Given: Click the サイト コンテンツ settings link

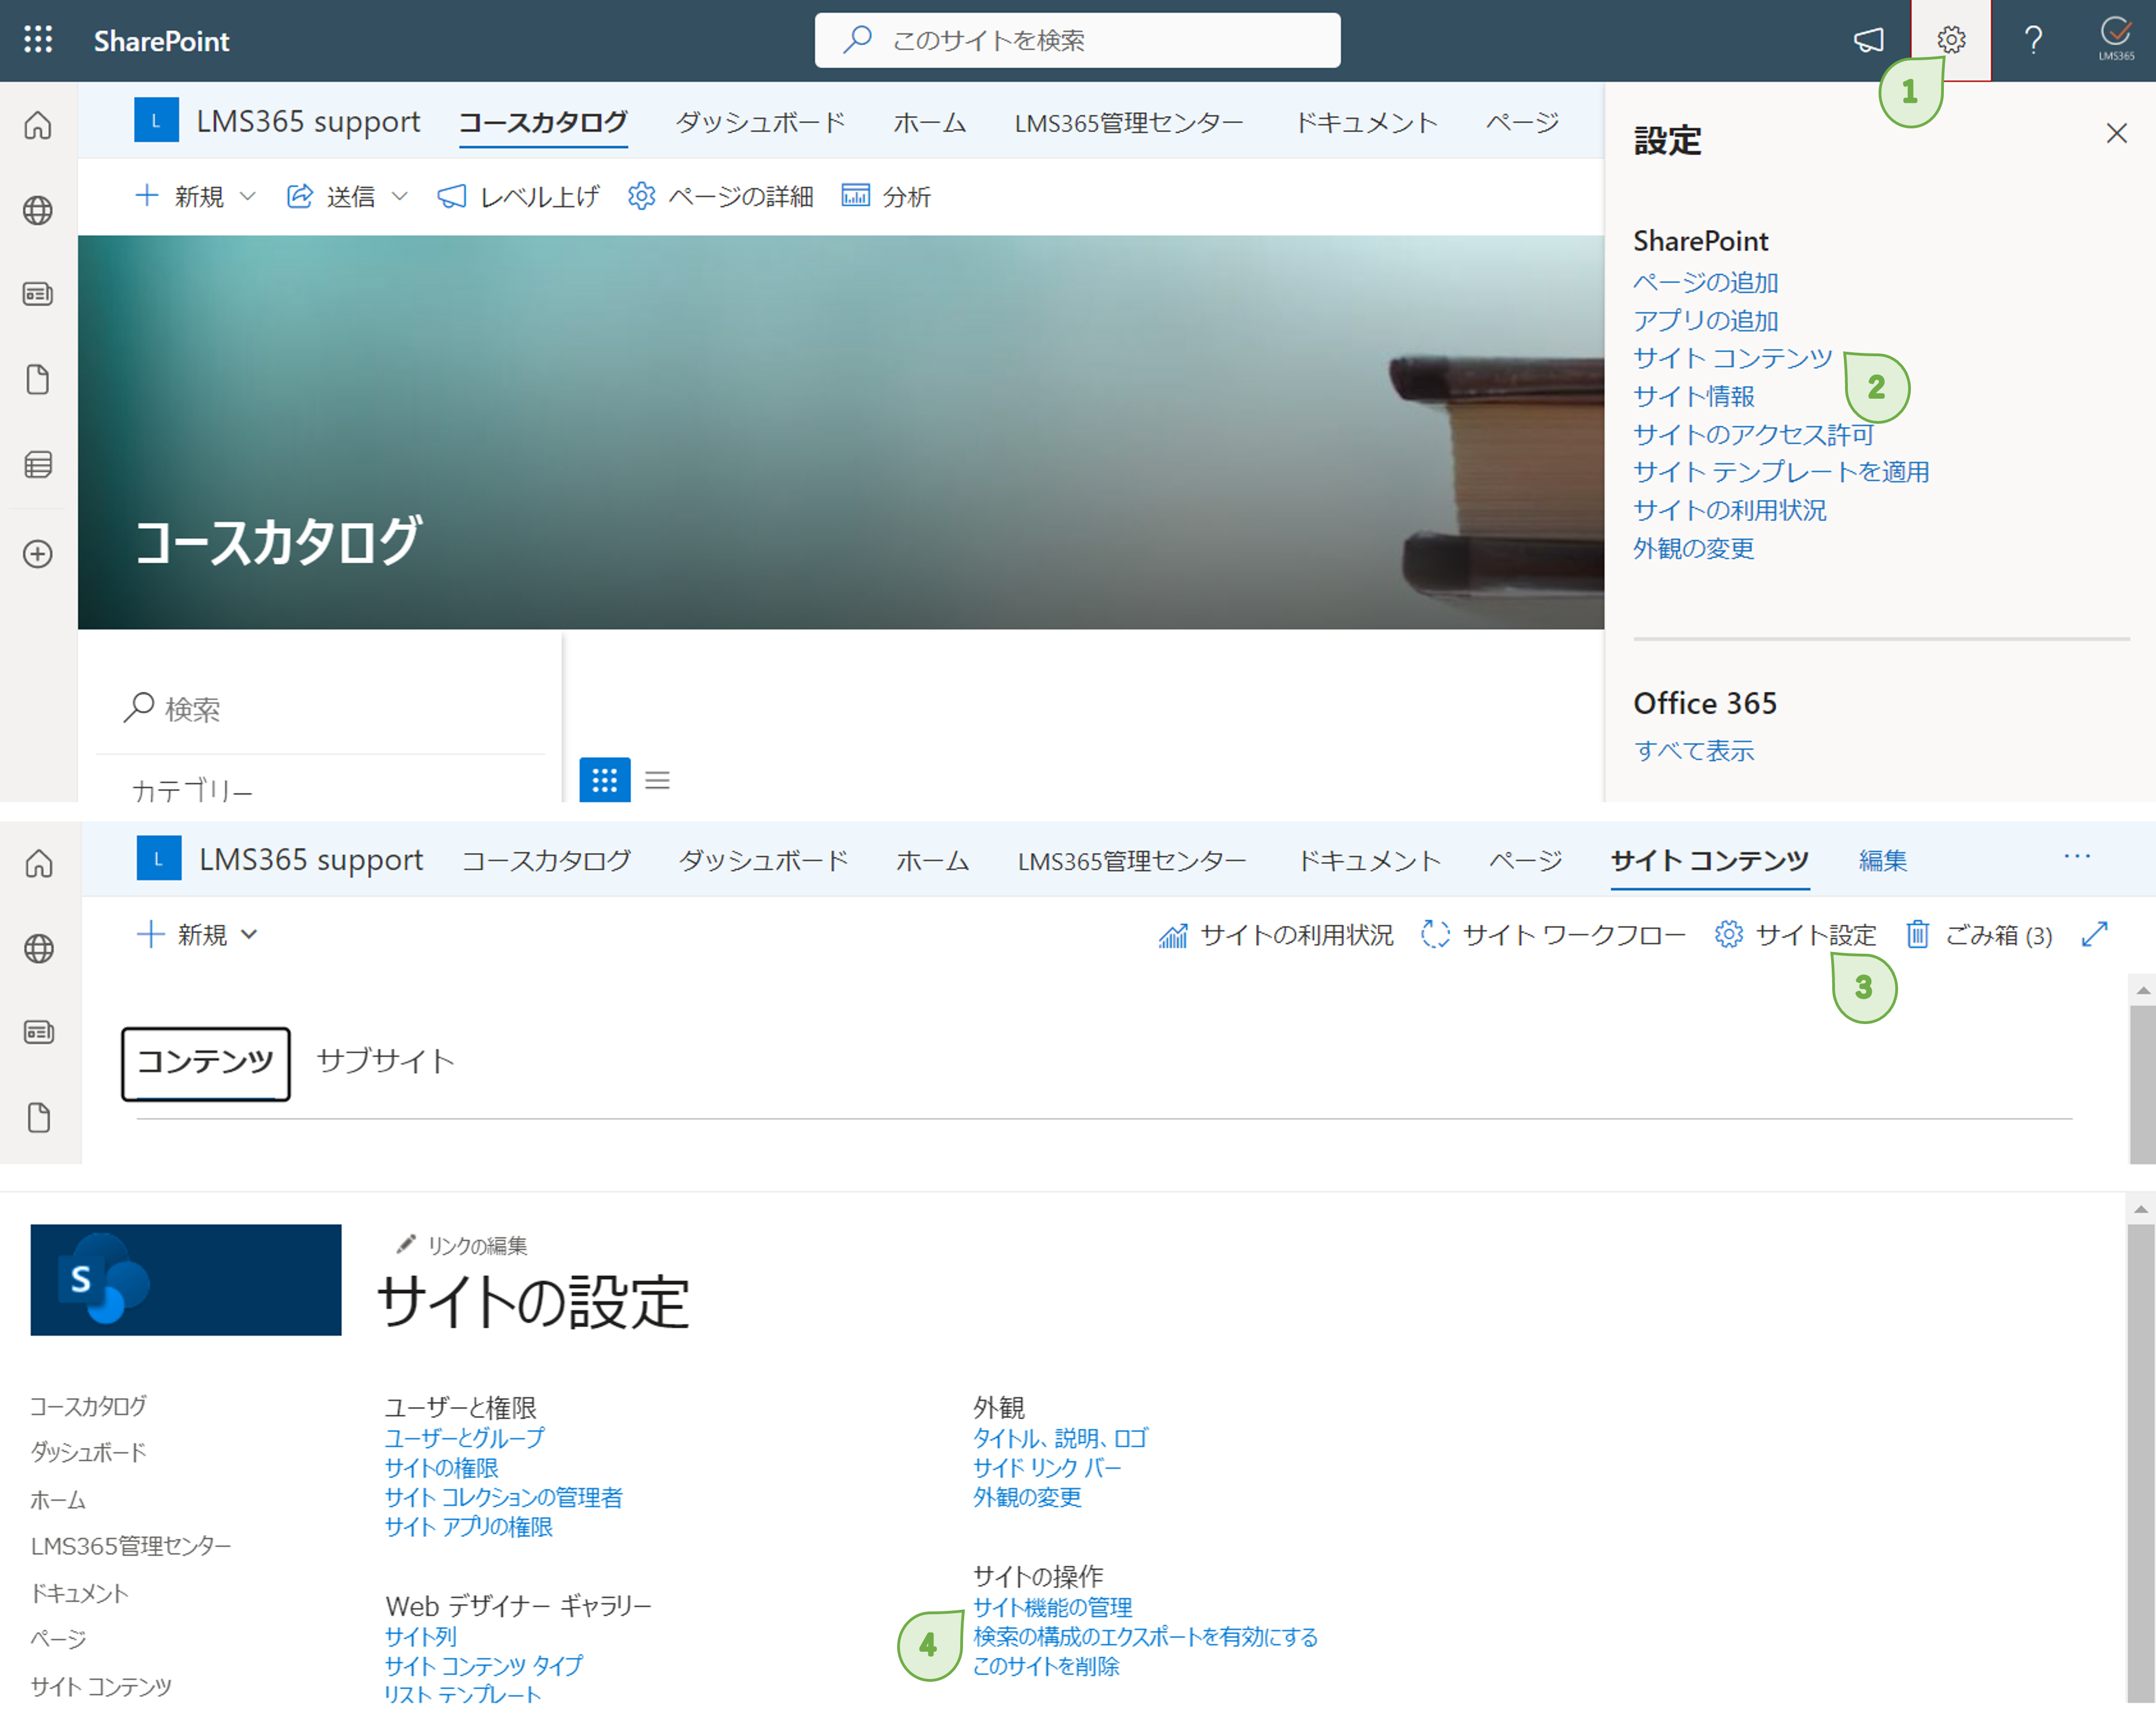Looking at the screenshot, I should click(1732, 358).
